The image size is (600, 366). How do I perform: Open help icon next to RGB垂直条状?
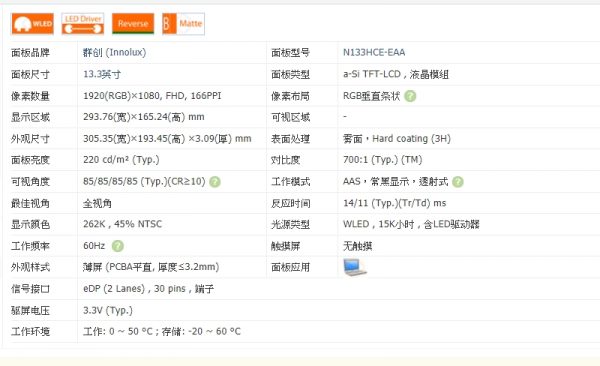coord(410,96)
